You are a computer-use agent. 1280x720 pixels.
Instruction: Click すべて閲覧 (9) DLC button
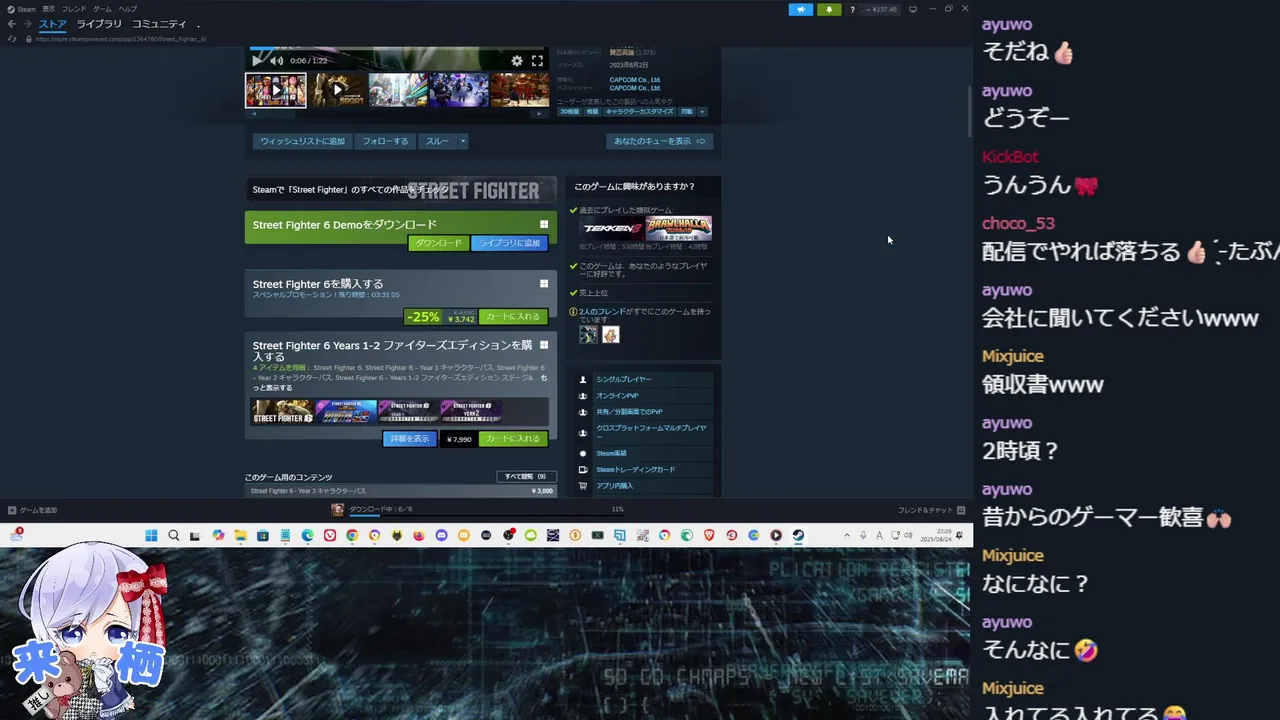pos(526,477)
